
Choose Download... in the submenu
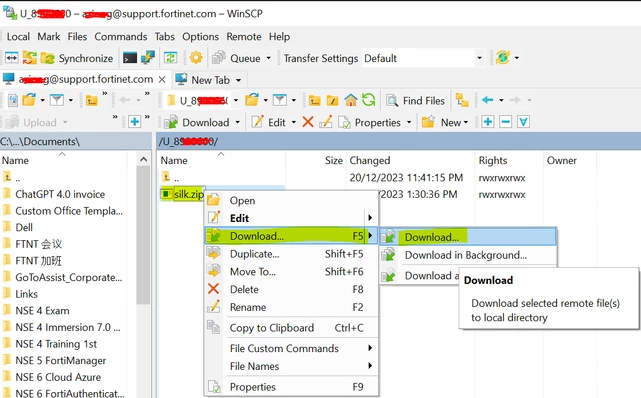tap(468, 237)
